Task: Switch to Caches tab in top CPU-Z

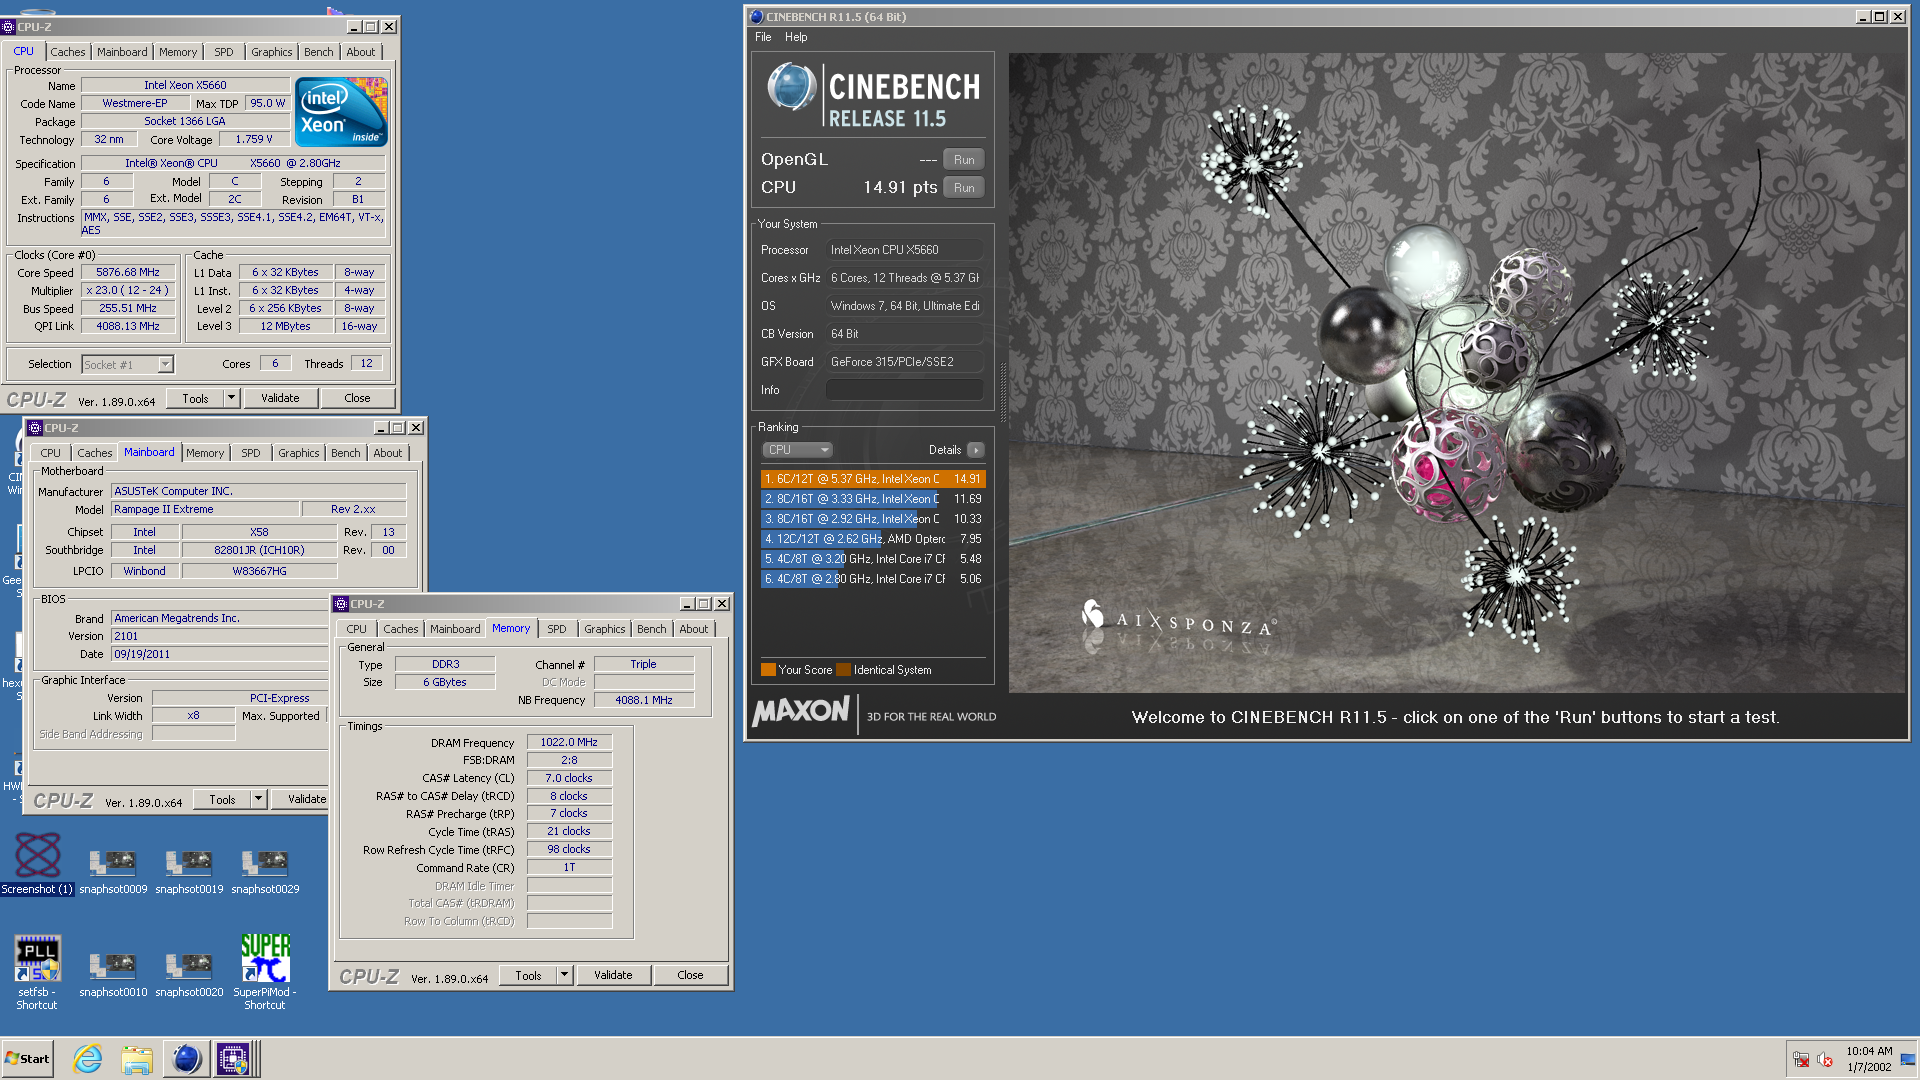Action: tap(68, 52)
